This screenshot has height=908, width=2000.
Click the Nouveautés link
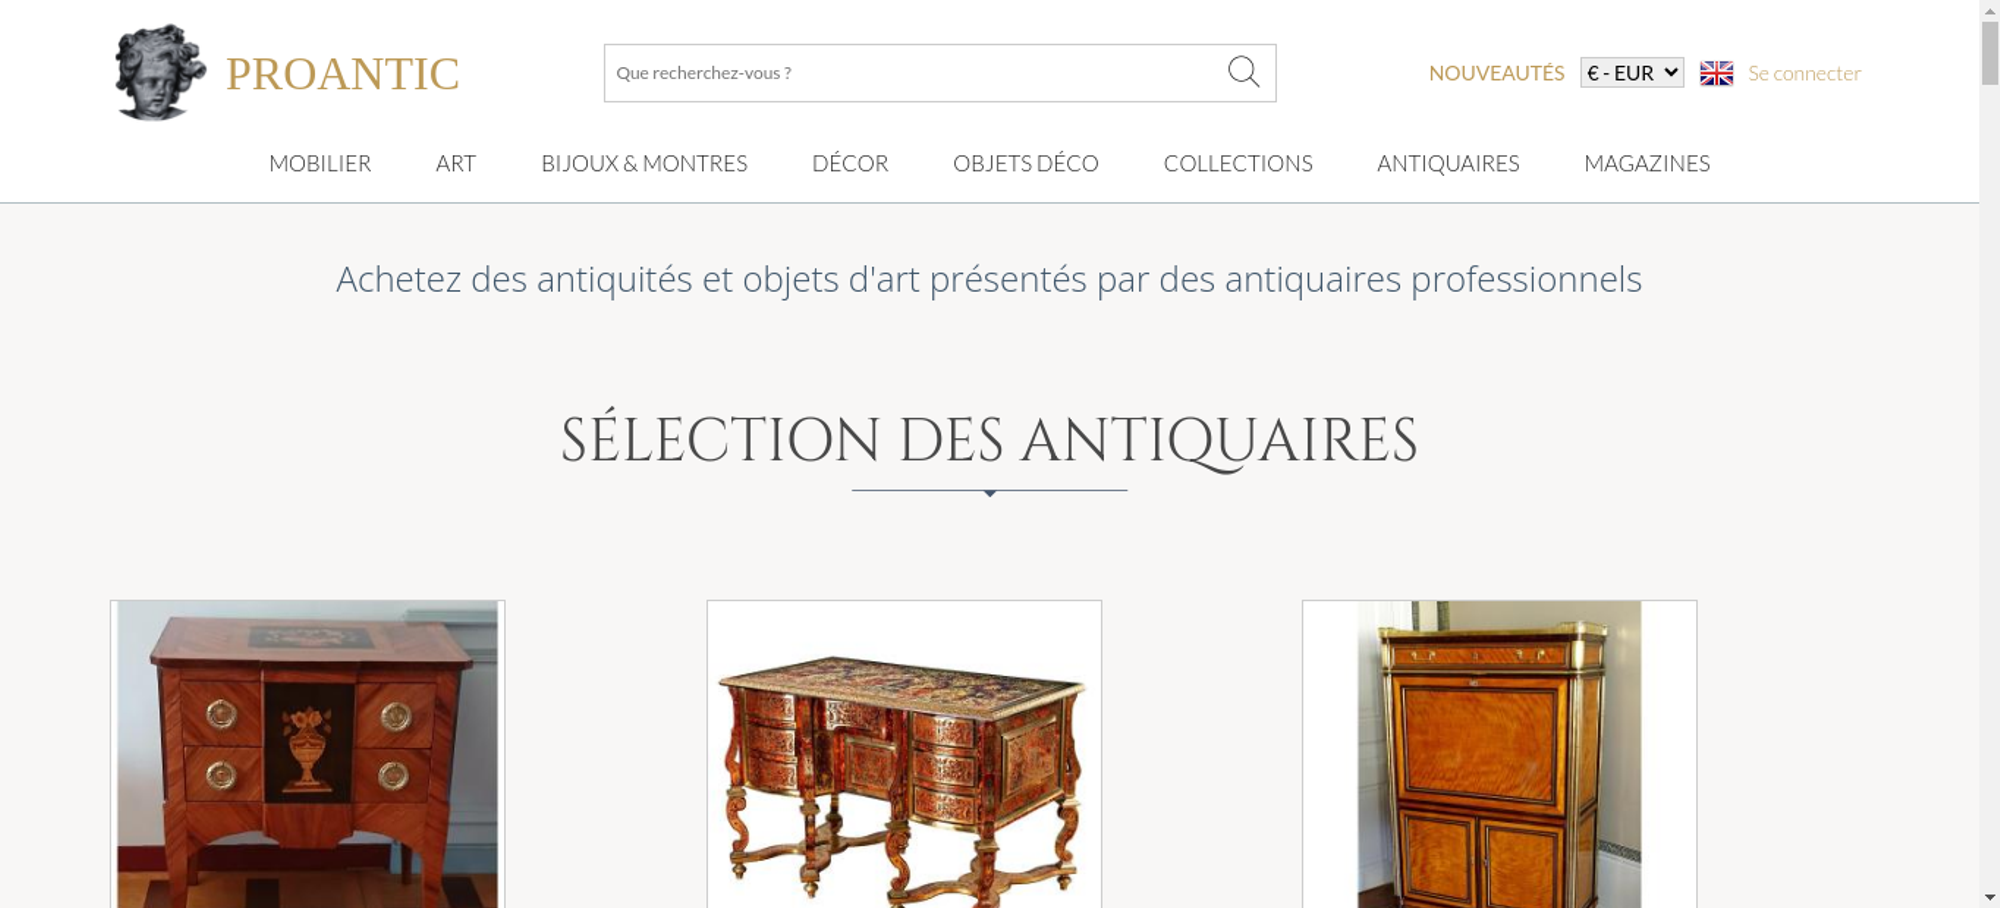(x=1496, y=73)
